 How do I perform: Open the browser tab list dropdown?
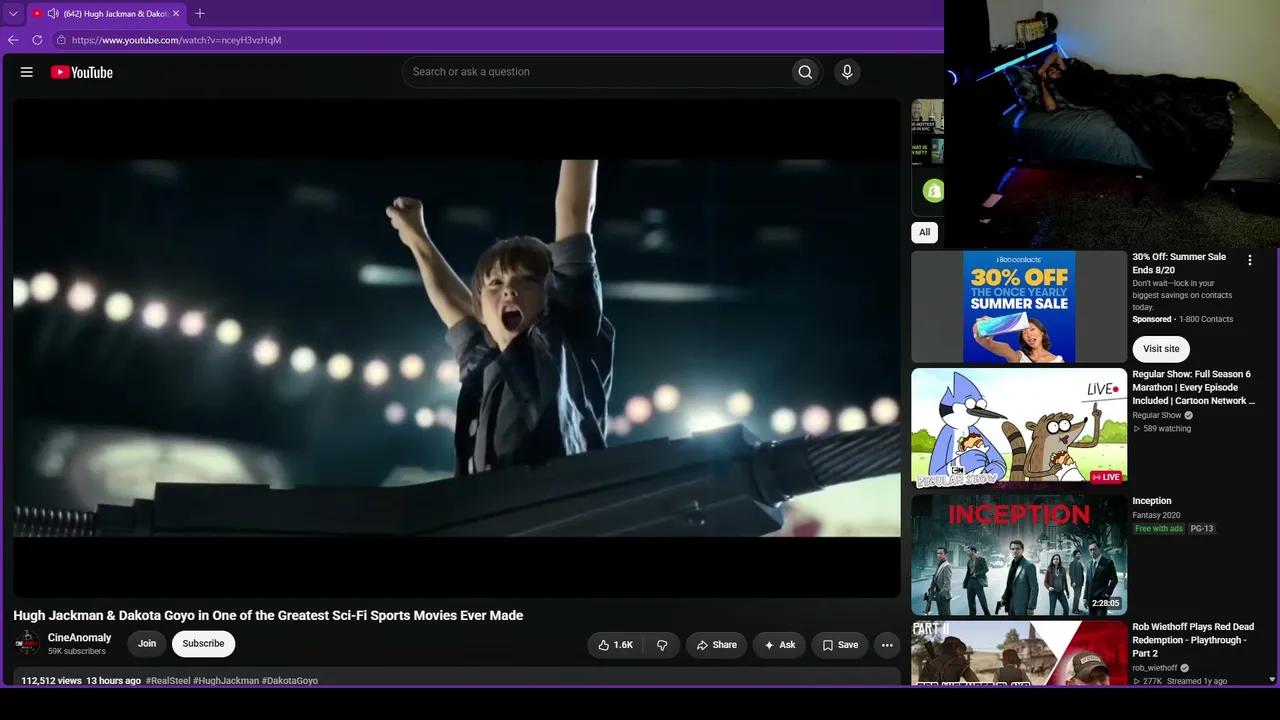pos(13,14)
